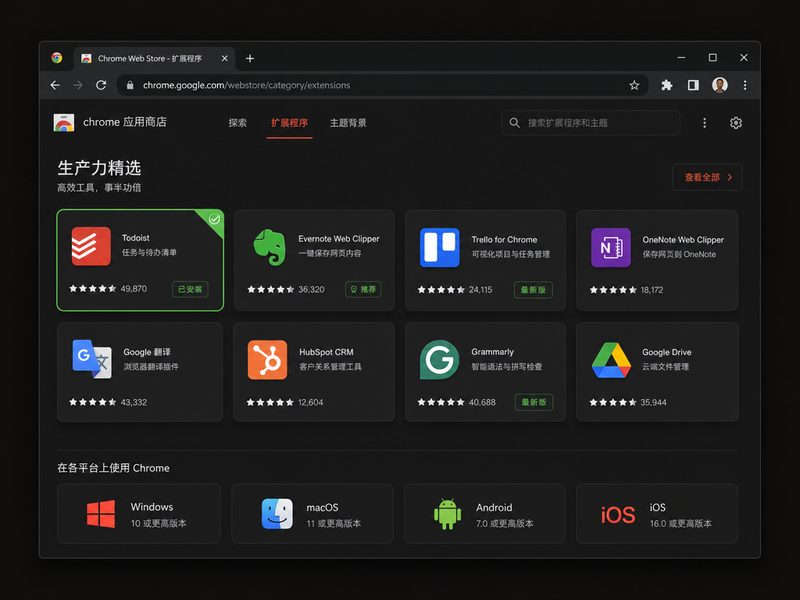This screenshot has height=600, width=800.
Task: Click the Todoist app icon
Action: click(x=91, y=246)
